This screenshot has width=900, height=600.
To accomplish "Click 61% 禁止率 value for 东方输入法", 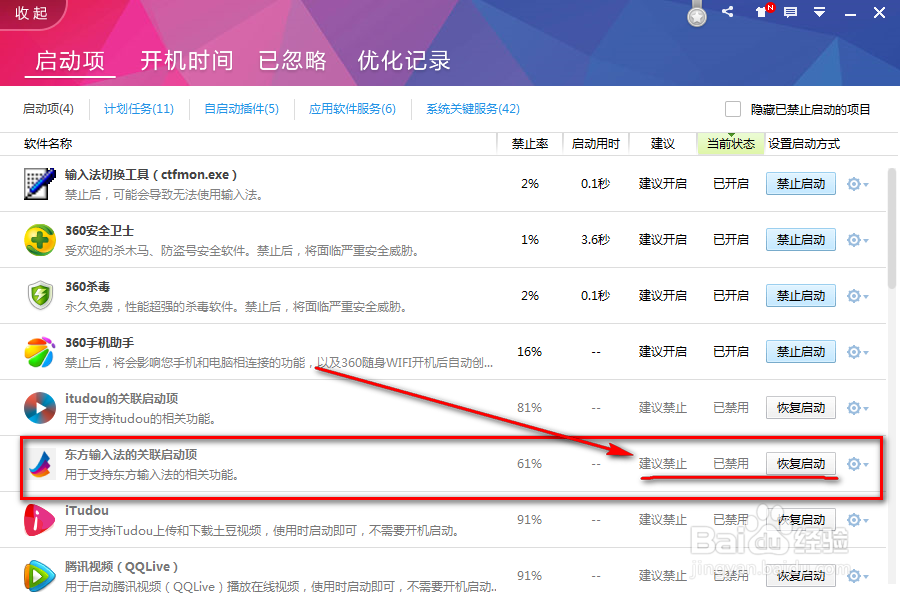I will (x=529, y=463).
